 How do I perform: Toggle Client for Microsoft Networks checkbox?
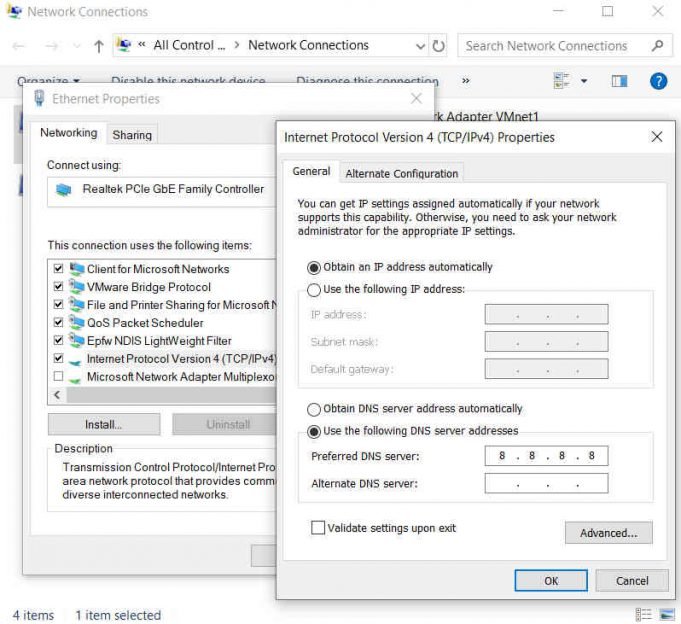[x=58, y=269]
